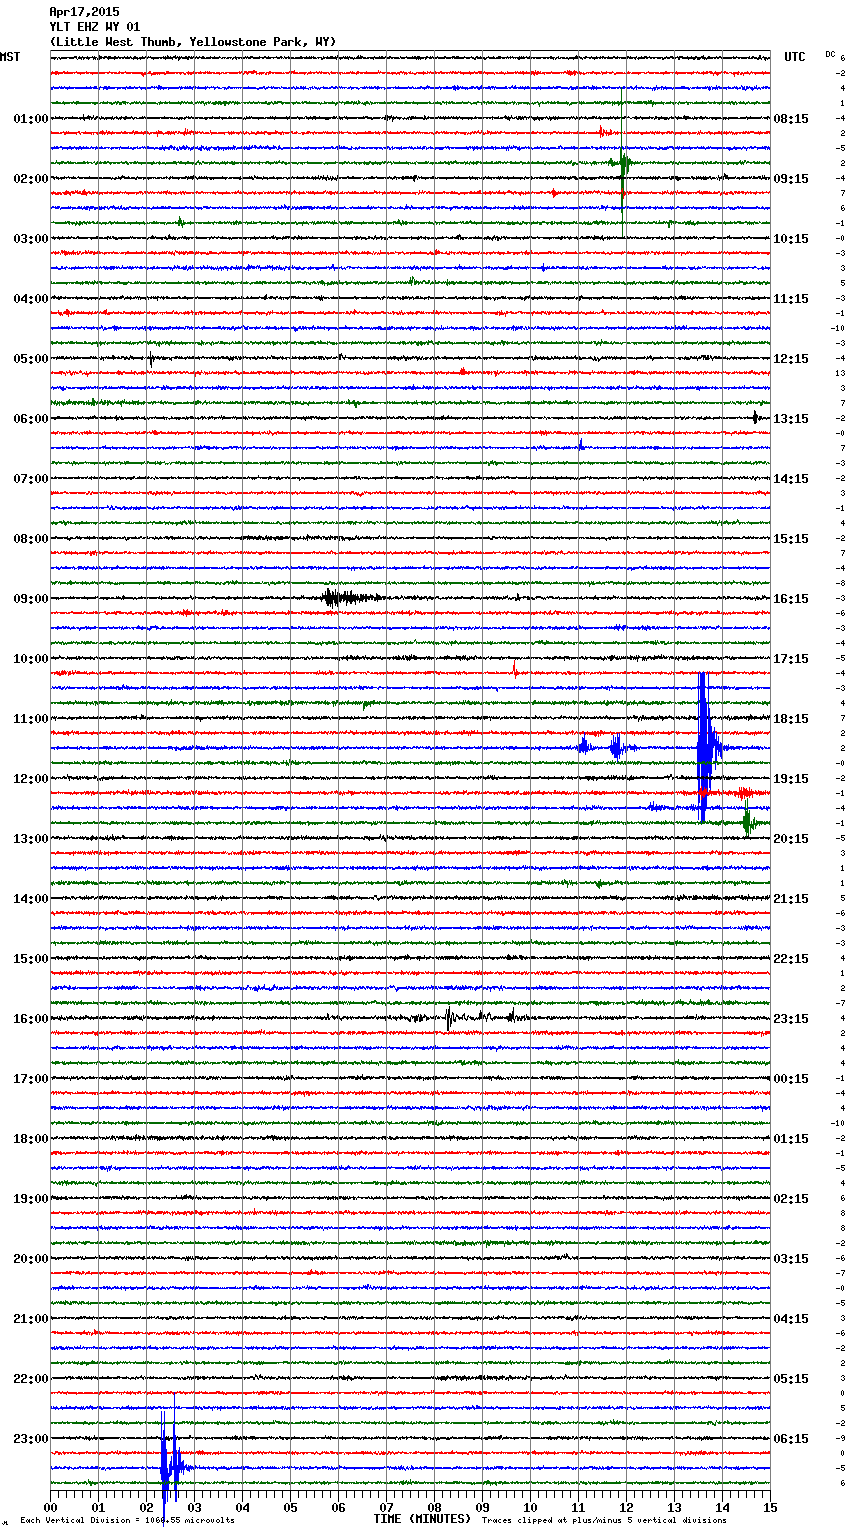The image size is (850, 1534).
Task: Click the green spike above the 02:00 trace
Action: point(622,161)
